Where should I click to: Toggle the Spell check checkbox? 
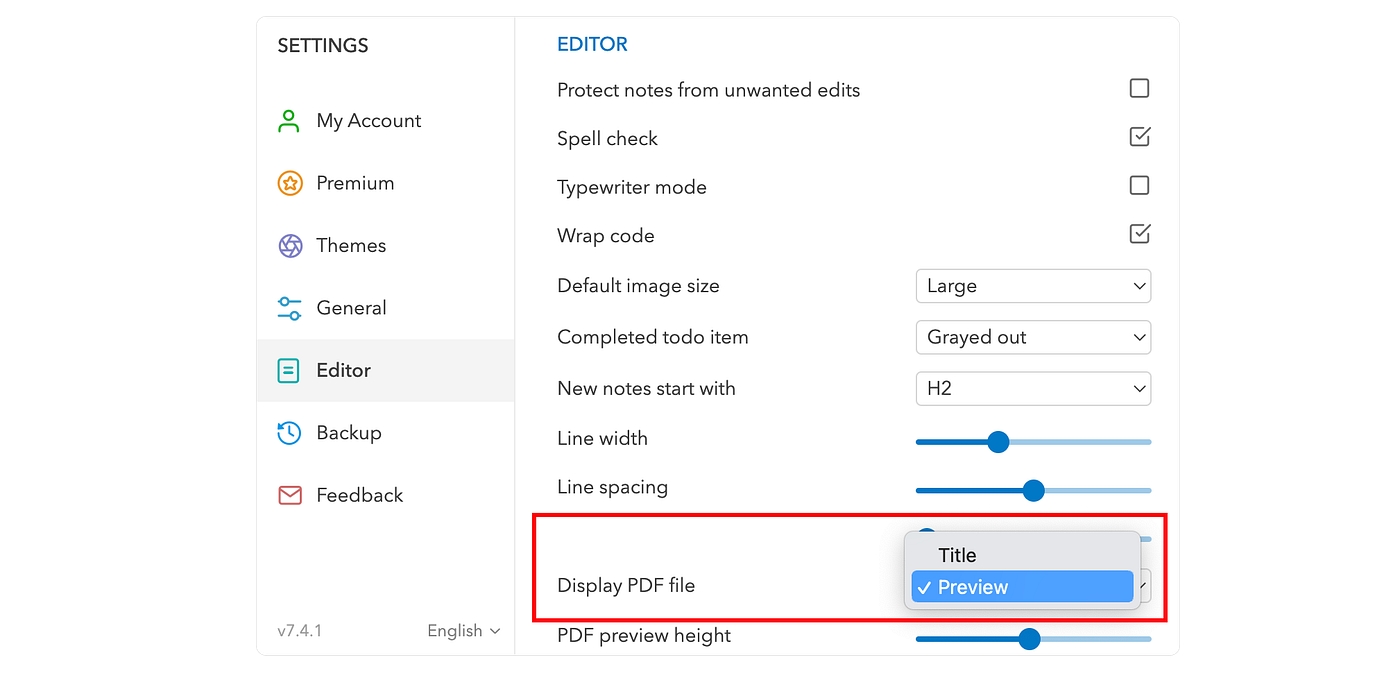(x=1139, y=137)
